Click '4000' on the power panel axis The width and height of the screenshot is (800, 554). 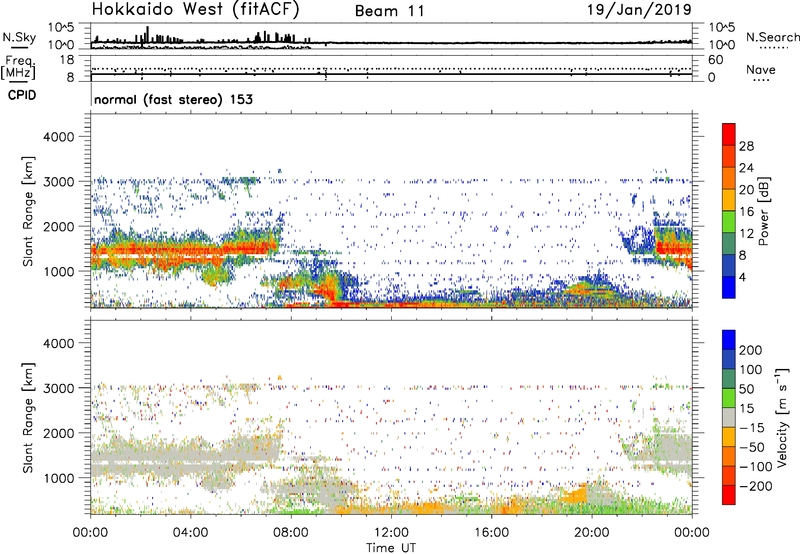click(58, 137)
